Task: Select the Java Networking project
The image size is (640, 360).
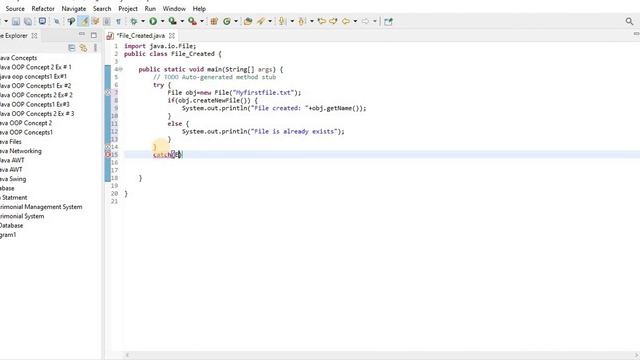Action: 20,151
